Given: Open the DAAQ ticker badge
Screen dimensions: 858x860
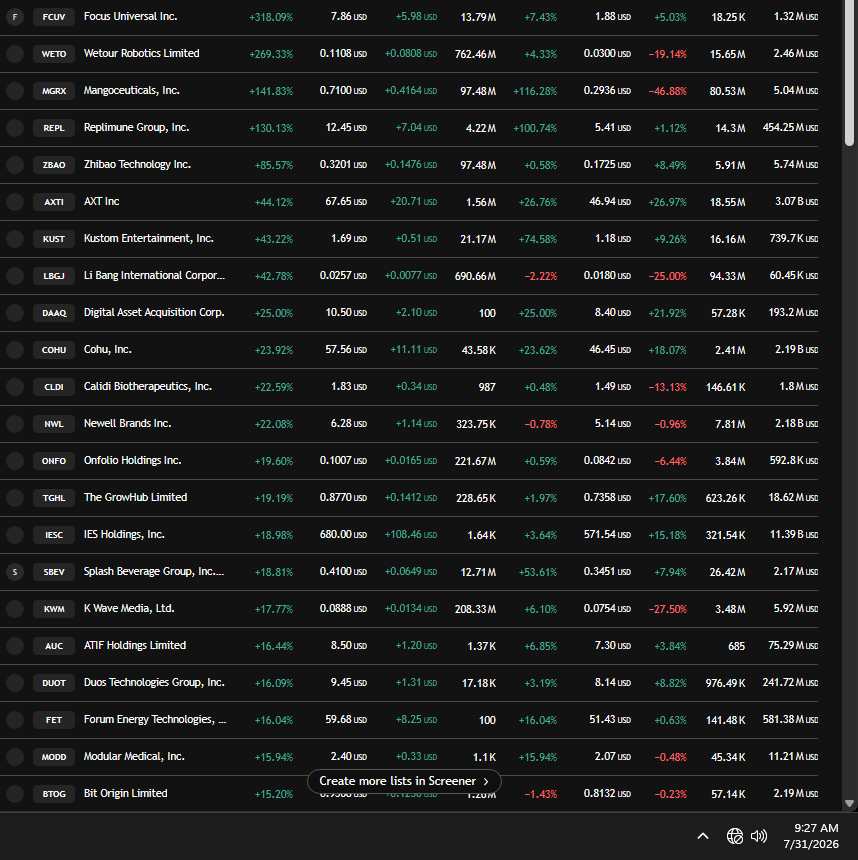Looking at the screenshot, I should 54,313.
